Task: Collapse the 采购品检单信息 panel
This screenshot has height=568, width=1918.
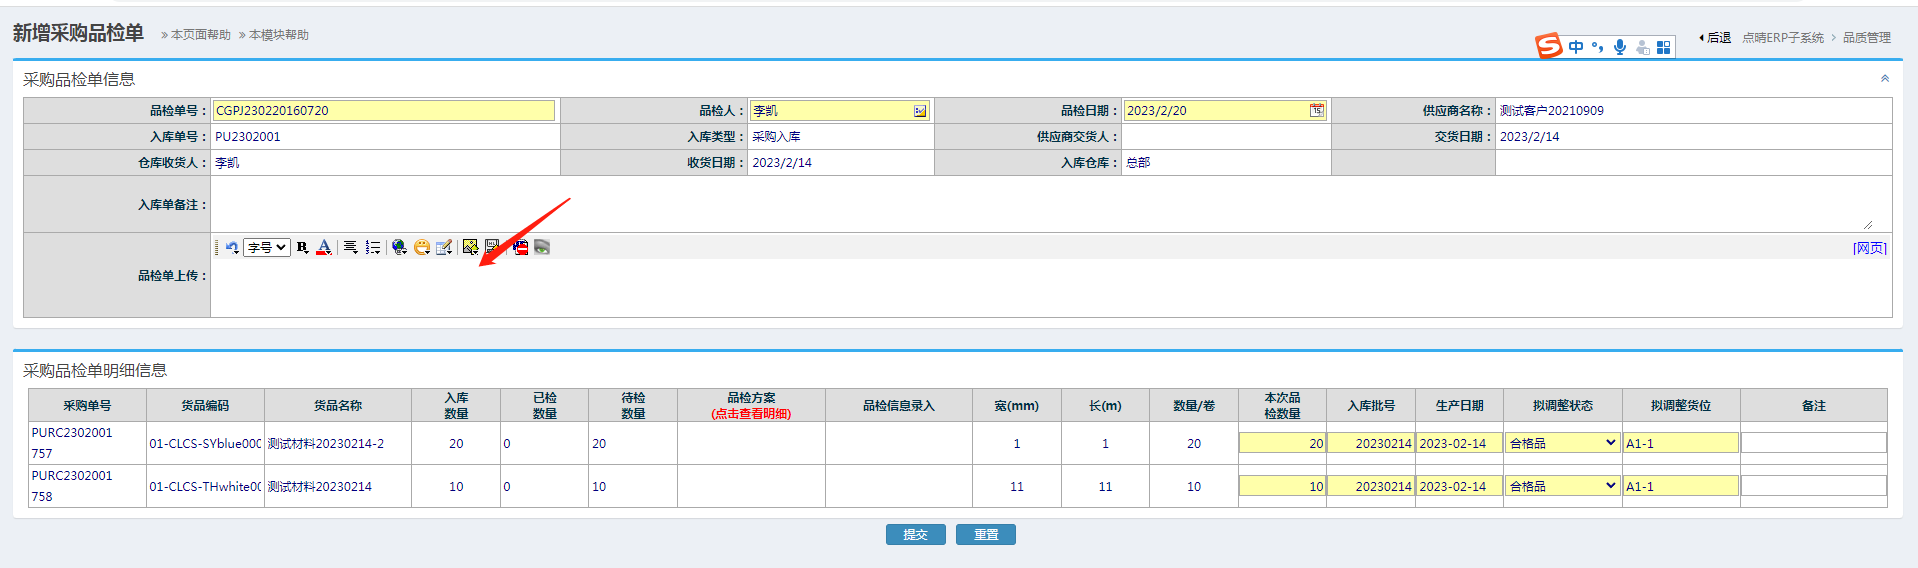Action: click(x=1884, y=79)
